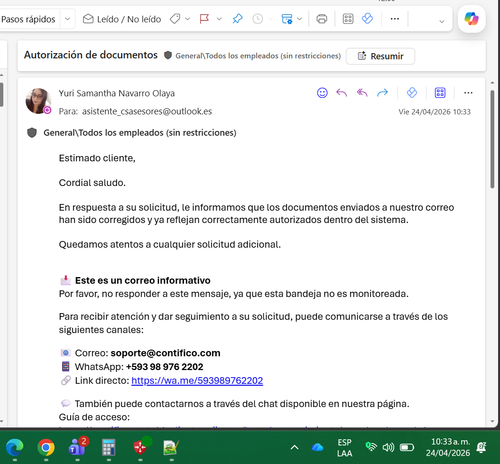Reply to the message
The height and width of the screenshot is (464, 500).
[342, 93]
